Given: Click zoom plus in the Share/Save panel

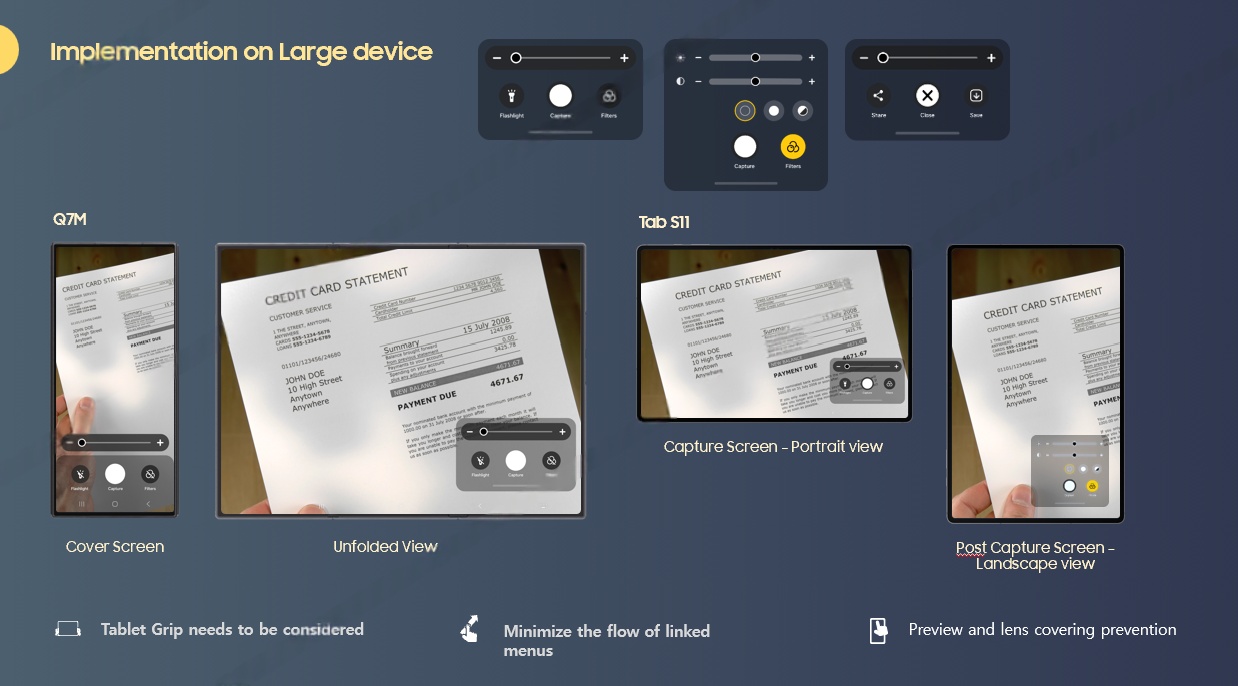Looking at the screenshot, I should (x=991, y=58).
